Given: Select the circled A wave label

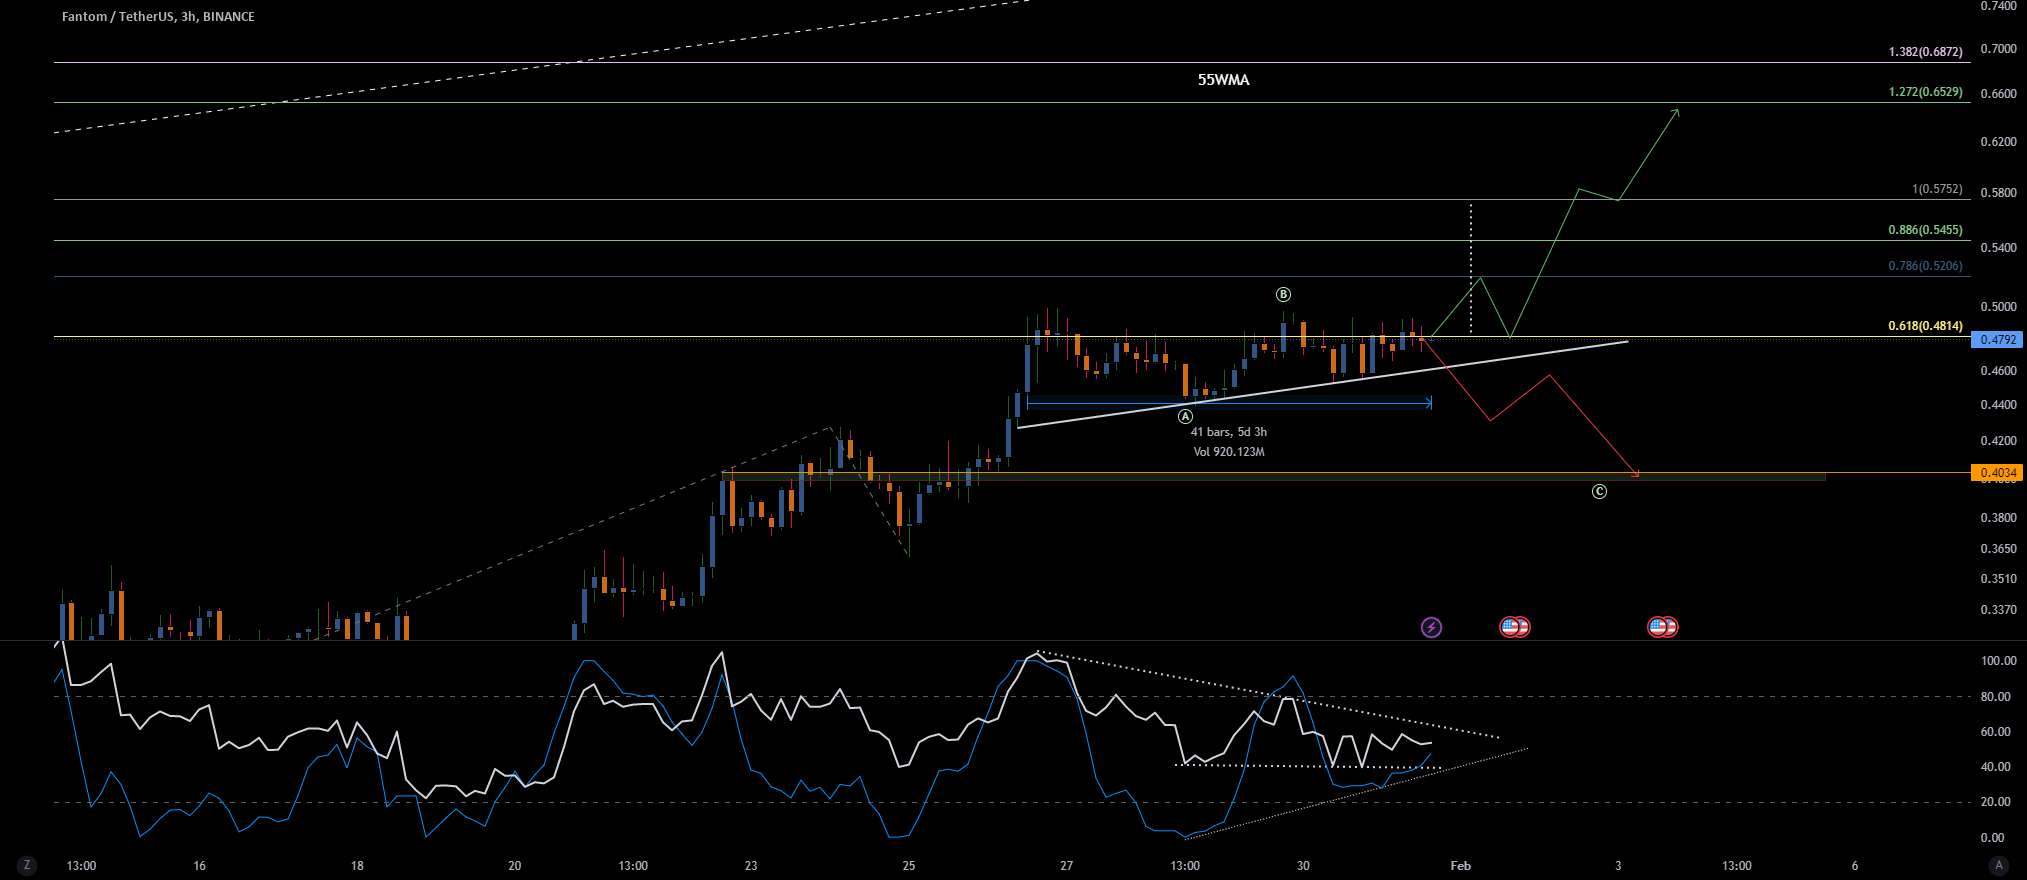Looking at the screenshot, I should (x=1185, y=416).
